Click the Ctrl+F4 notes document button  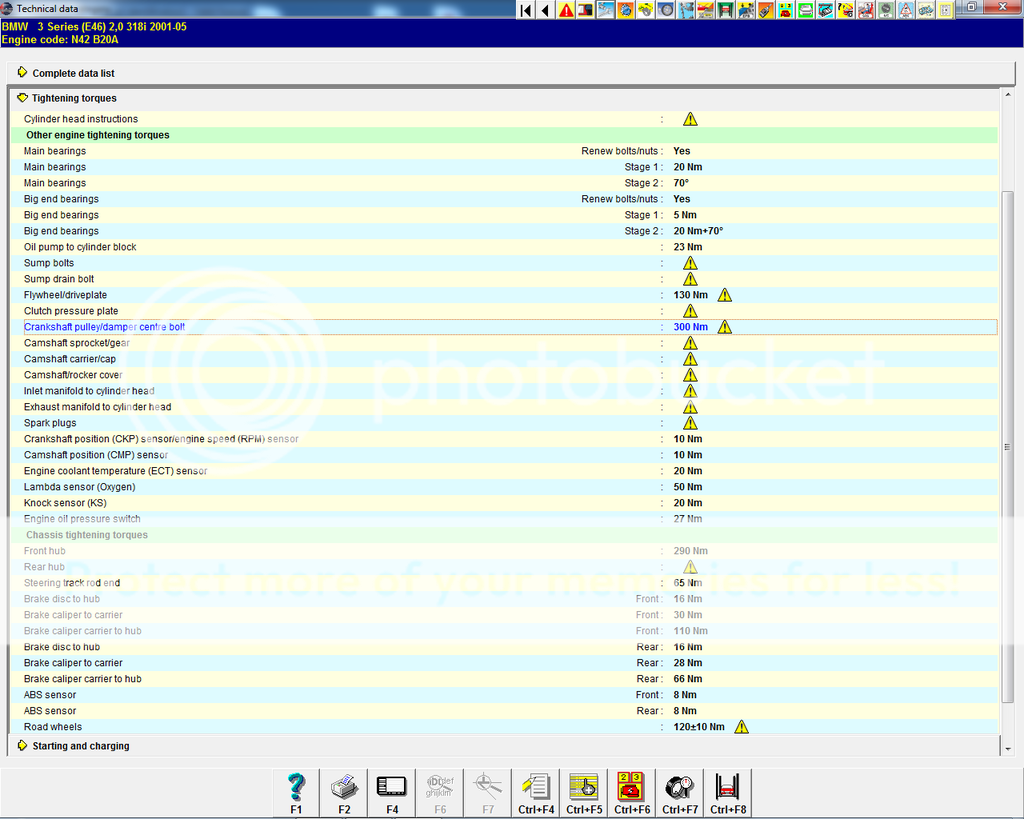pyautogui.click(x=536, y=792)
